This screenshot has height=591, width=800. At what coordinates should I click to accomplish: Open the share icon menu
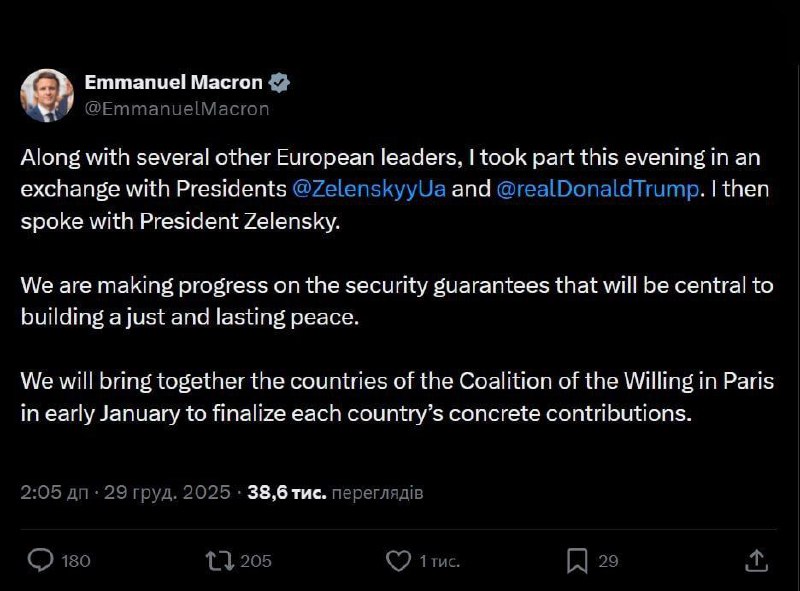[757, 560]
